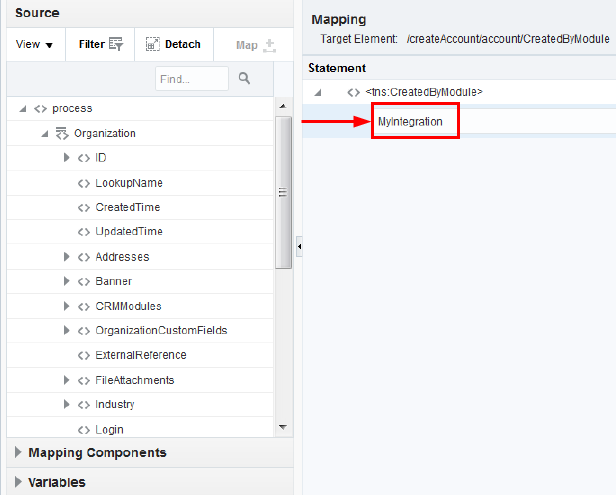Select the CRMModules element label
Image resolution: width=616 pixels, height=495 pixels.
click(x=128, y=306)
